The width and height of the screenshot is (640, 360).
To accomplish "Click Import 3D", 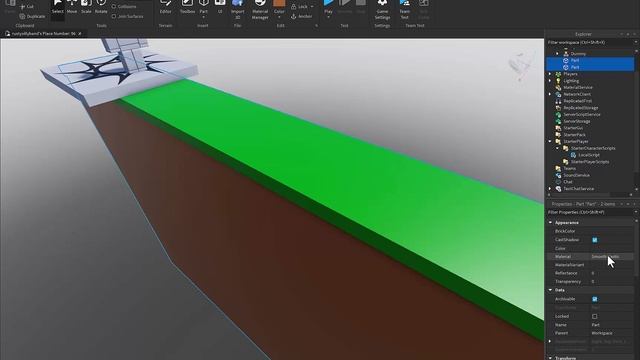I will coord(238,9).
